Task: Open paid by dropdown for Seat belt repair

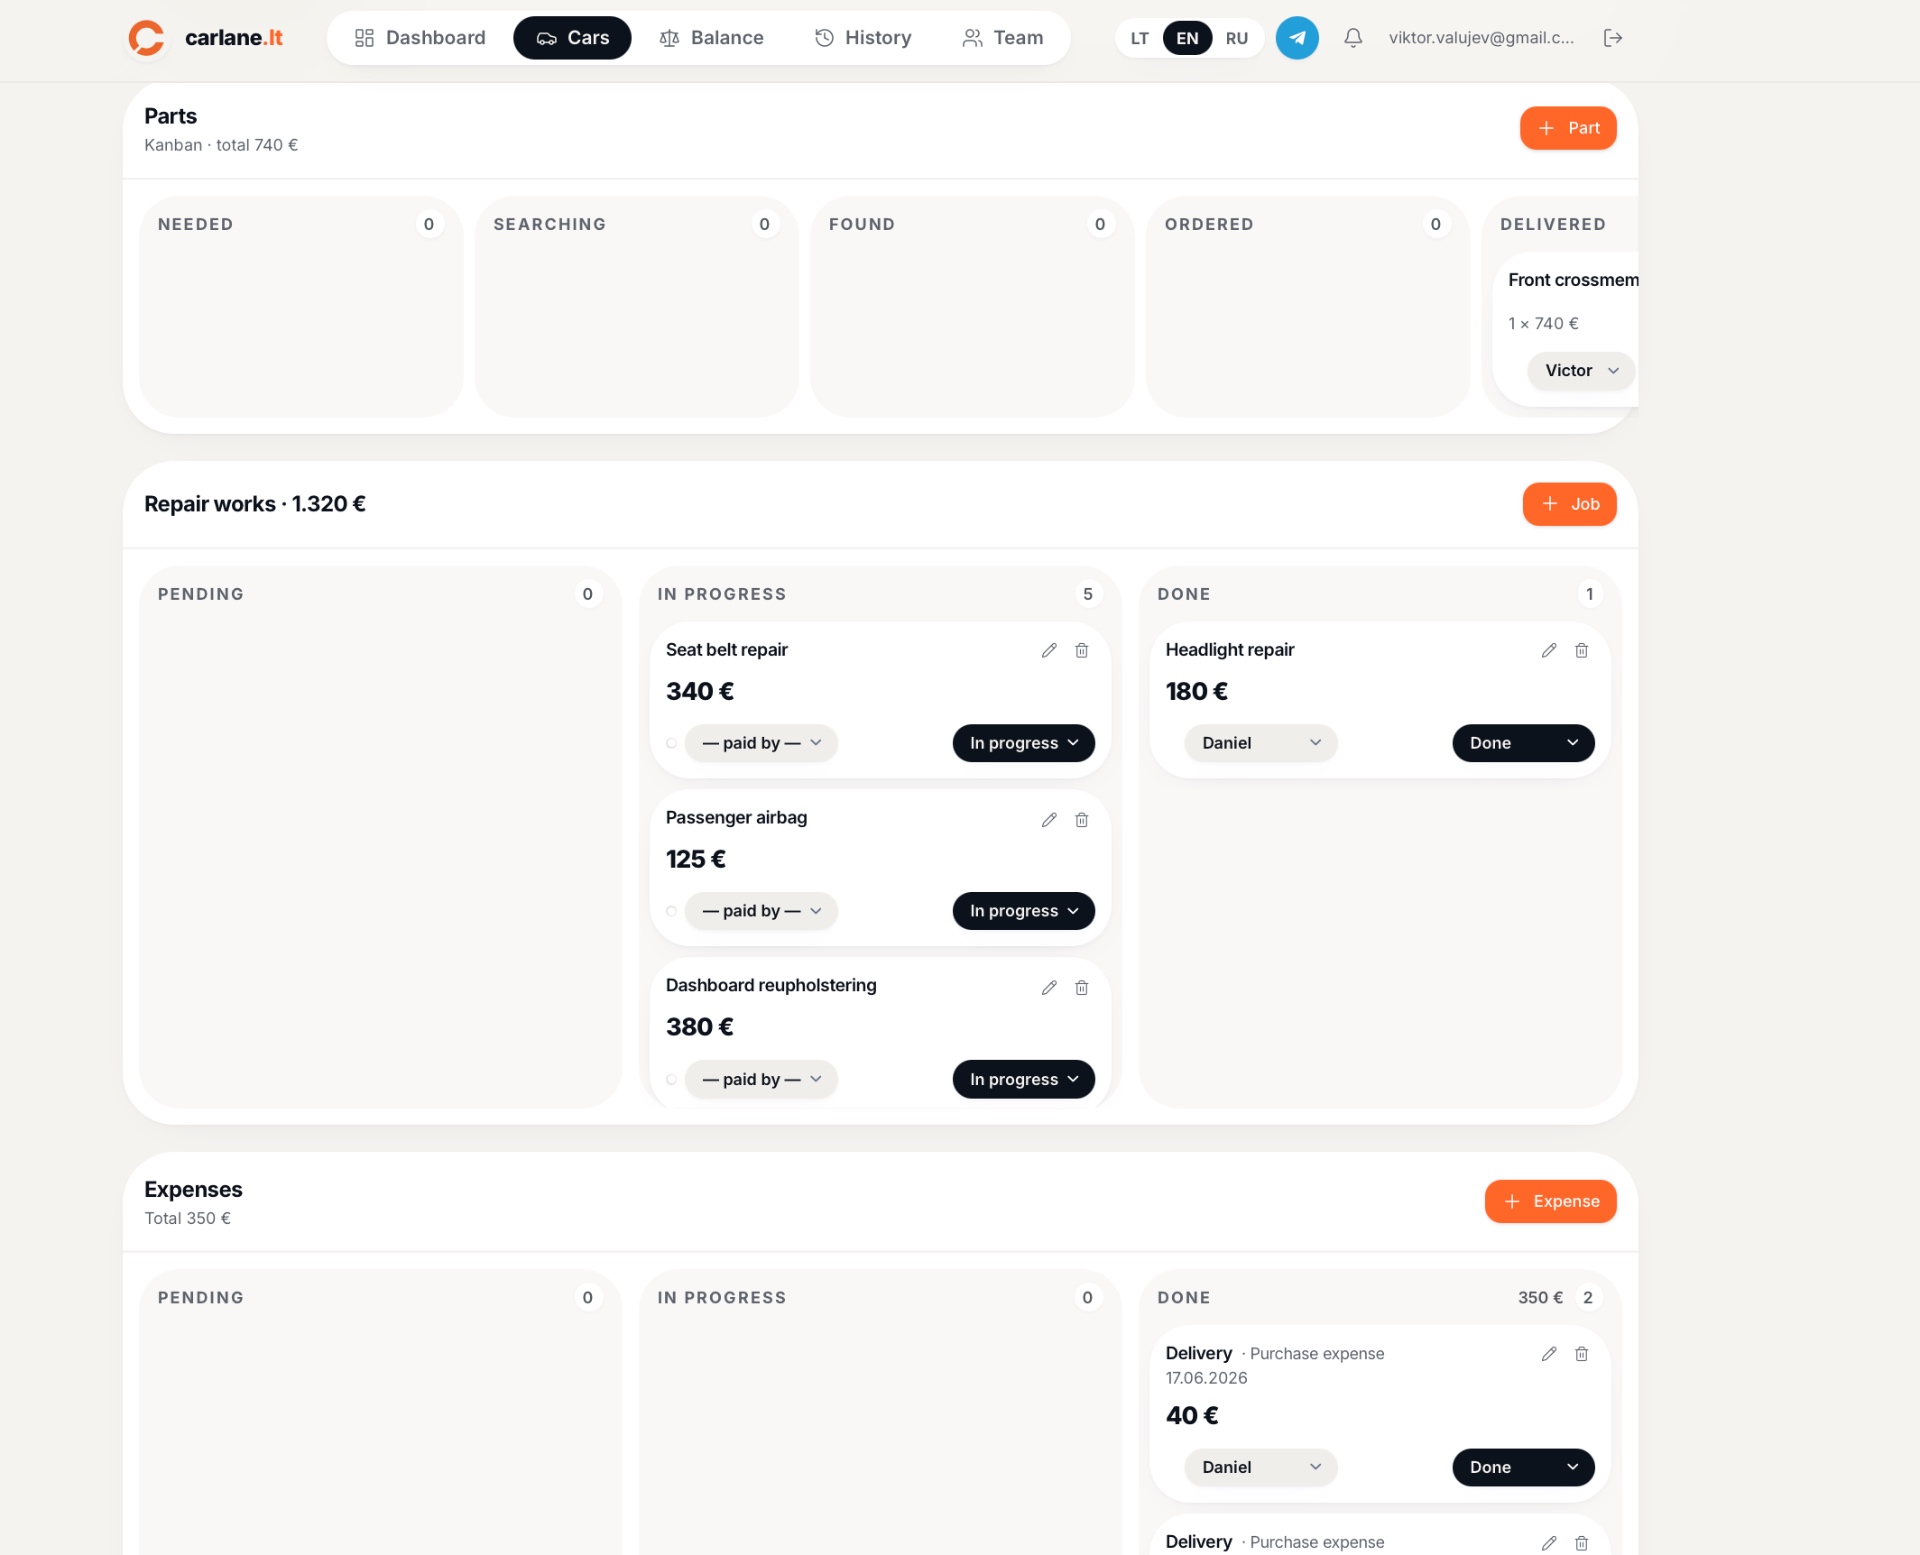Action: (761, 743)
